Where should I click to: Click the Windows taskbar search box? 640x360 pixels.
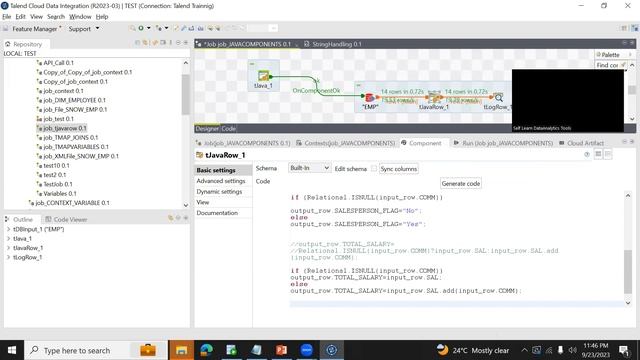point(96,350)
